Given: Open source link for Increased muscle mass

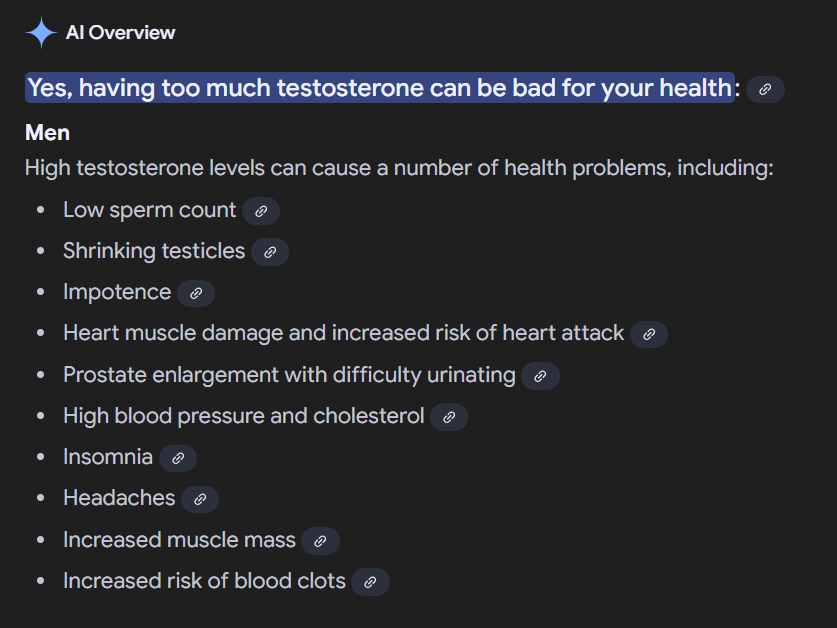Looking at the screenshot, I should pyautogui.click(x=320, y=541).
